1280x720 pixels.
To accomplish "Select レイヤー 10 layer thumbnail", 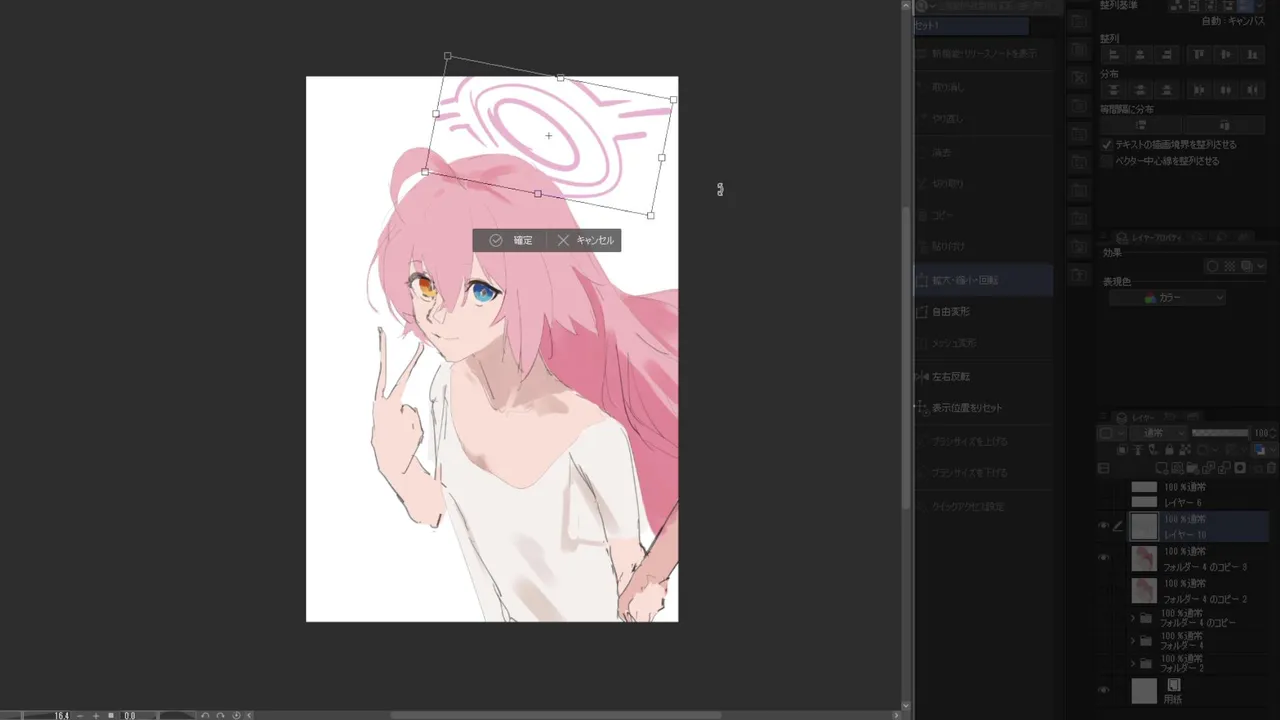I will (1144, 526).
